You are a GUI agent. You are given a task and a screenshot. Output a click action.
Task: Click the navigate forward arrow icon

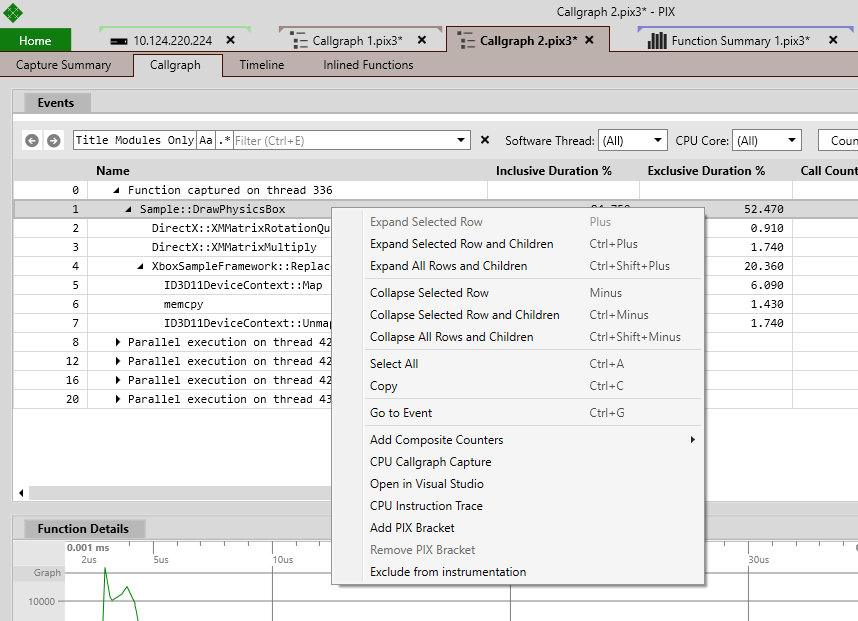pos(54,141)
